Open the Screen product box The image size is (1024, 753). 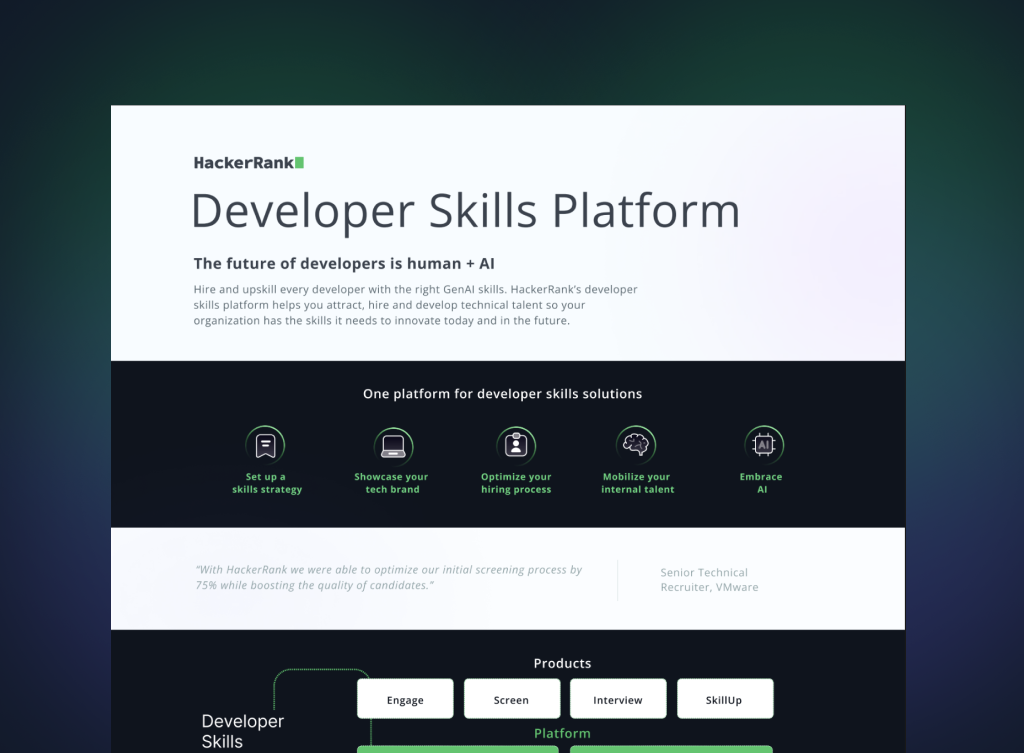pos(512,699)
